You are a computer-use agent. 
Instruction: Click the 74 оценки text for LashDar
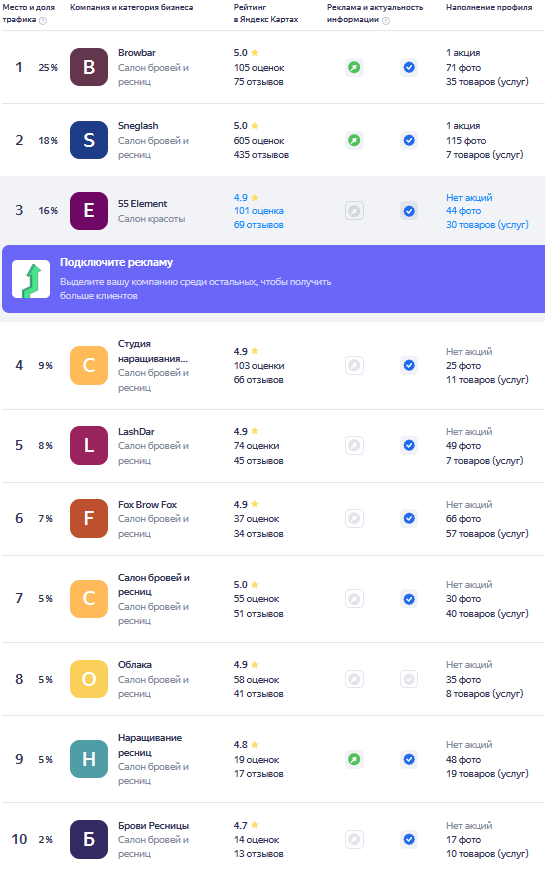click(x=257, y=445)
